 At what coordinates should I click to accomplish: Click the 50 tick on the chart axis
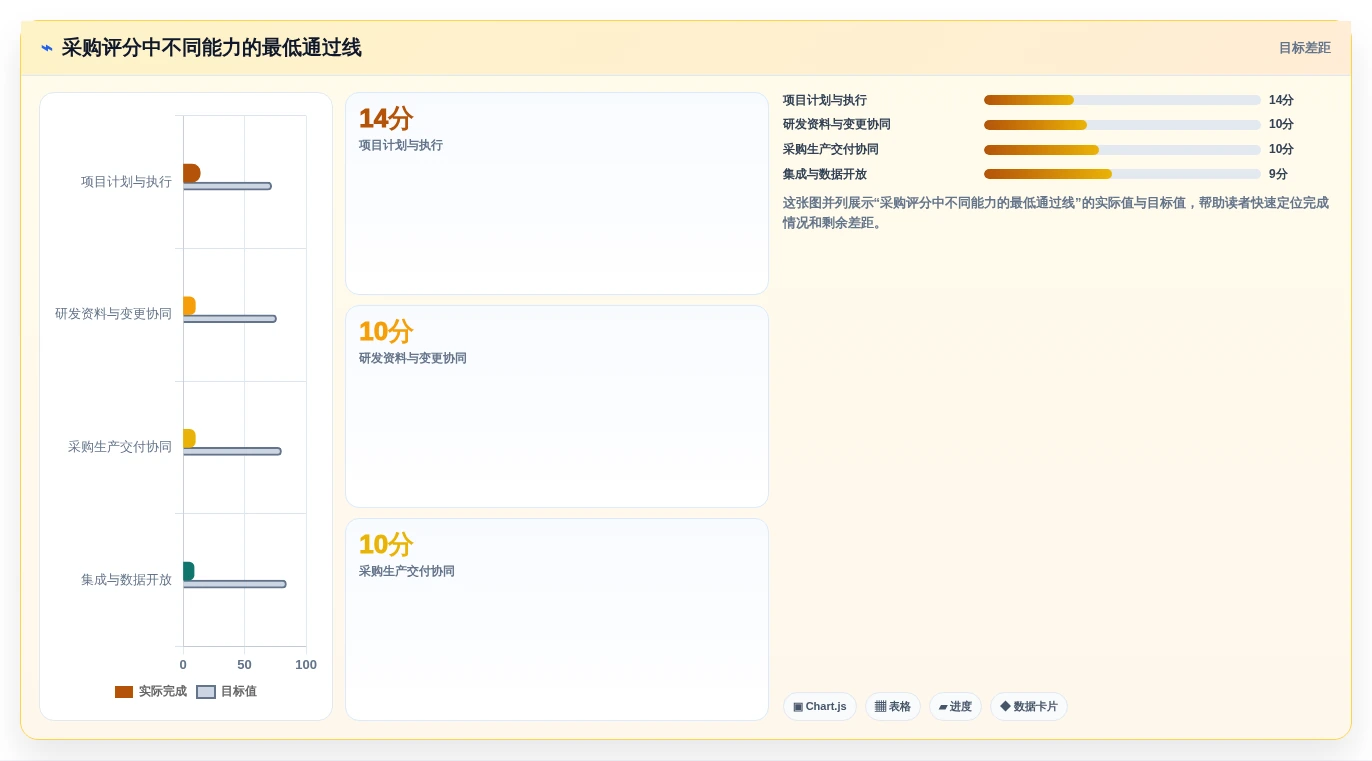click(x=244, y=665)
